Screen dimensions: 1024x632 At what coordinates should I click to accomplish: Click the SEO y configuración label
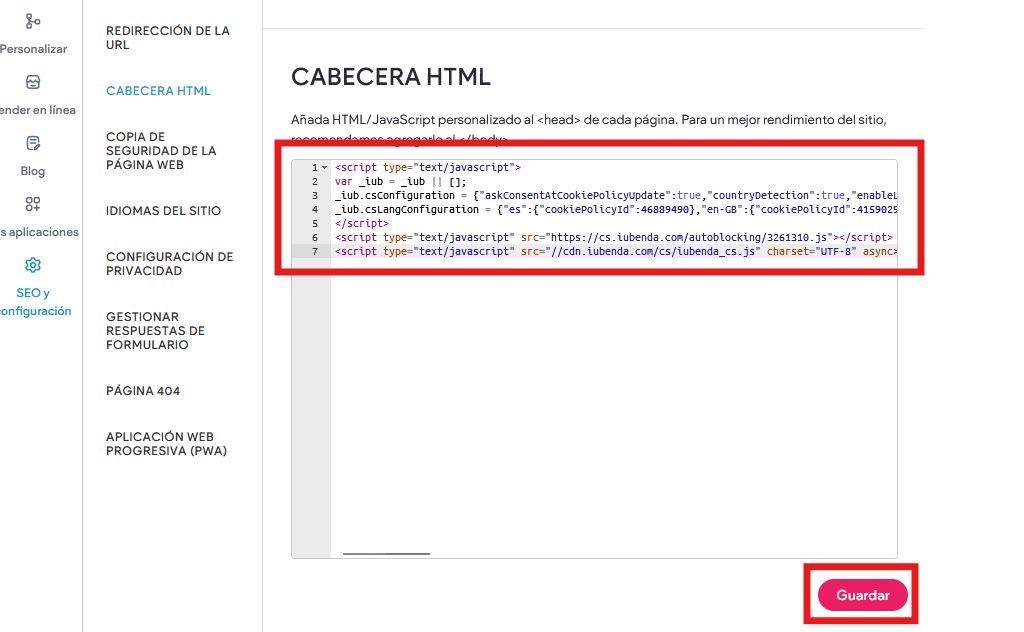coord(35,302)
